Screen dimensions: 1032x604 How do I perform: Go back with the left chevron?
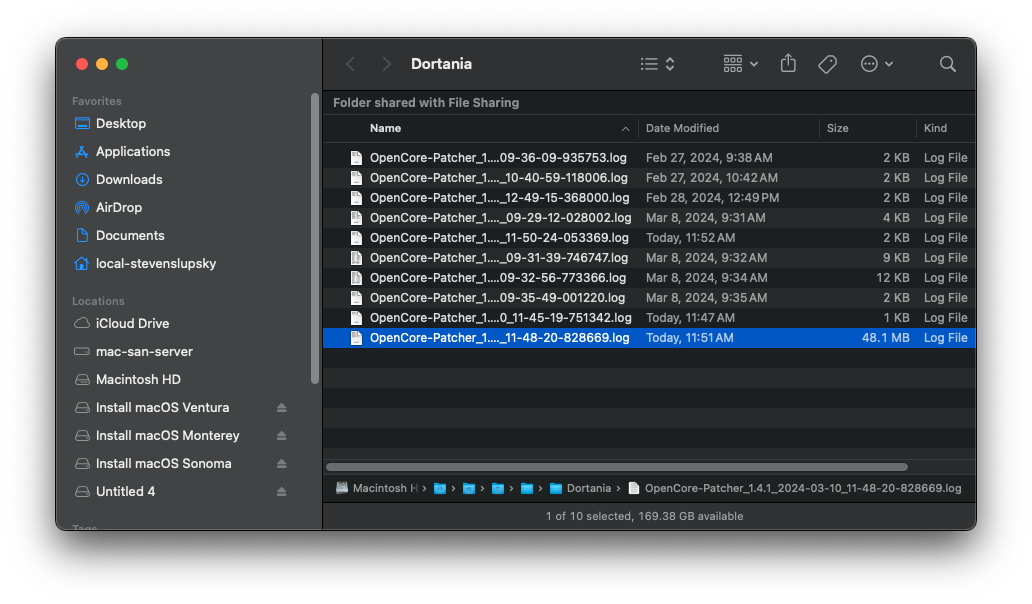click(x=350, y=64)
